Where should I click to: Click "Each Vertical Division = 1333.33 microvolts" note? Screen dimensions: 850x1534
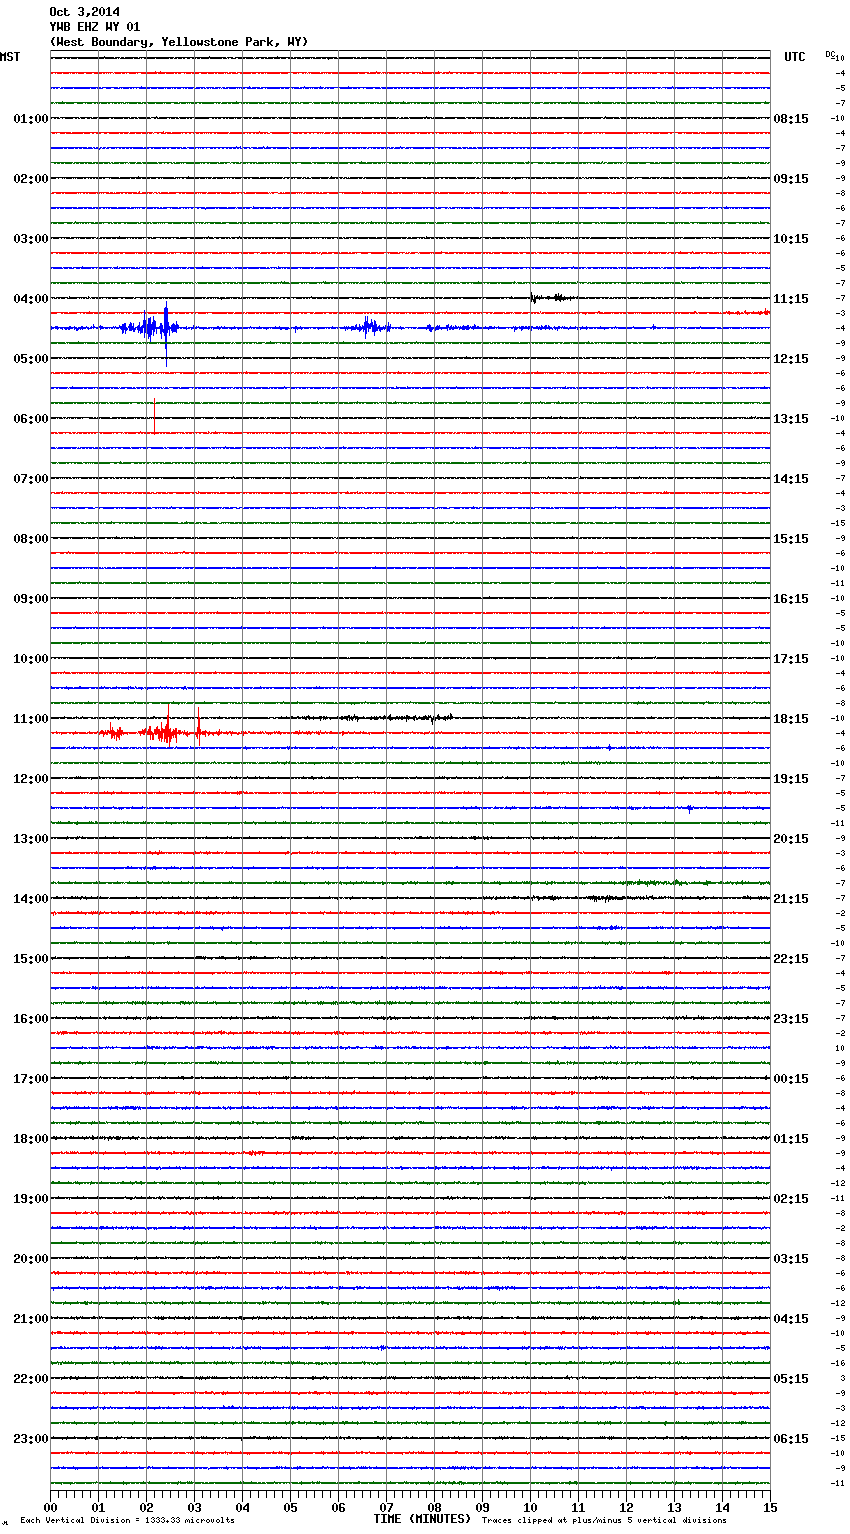click(x=127, y=1521)
